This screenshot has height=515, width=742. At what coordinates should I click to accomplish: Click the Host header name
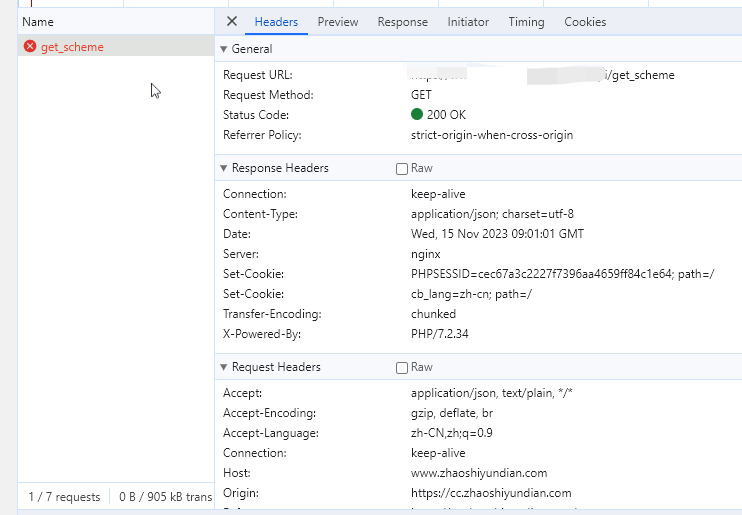coord(237,473)
